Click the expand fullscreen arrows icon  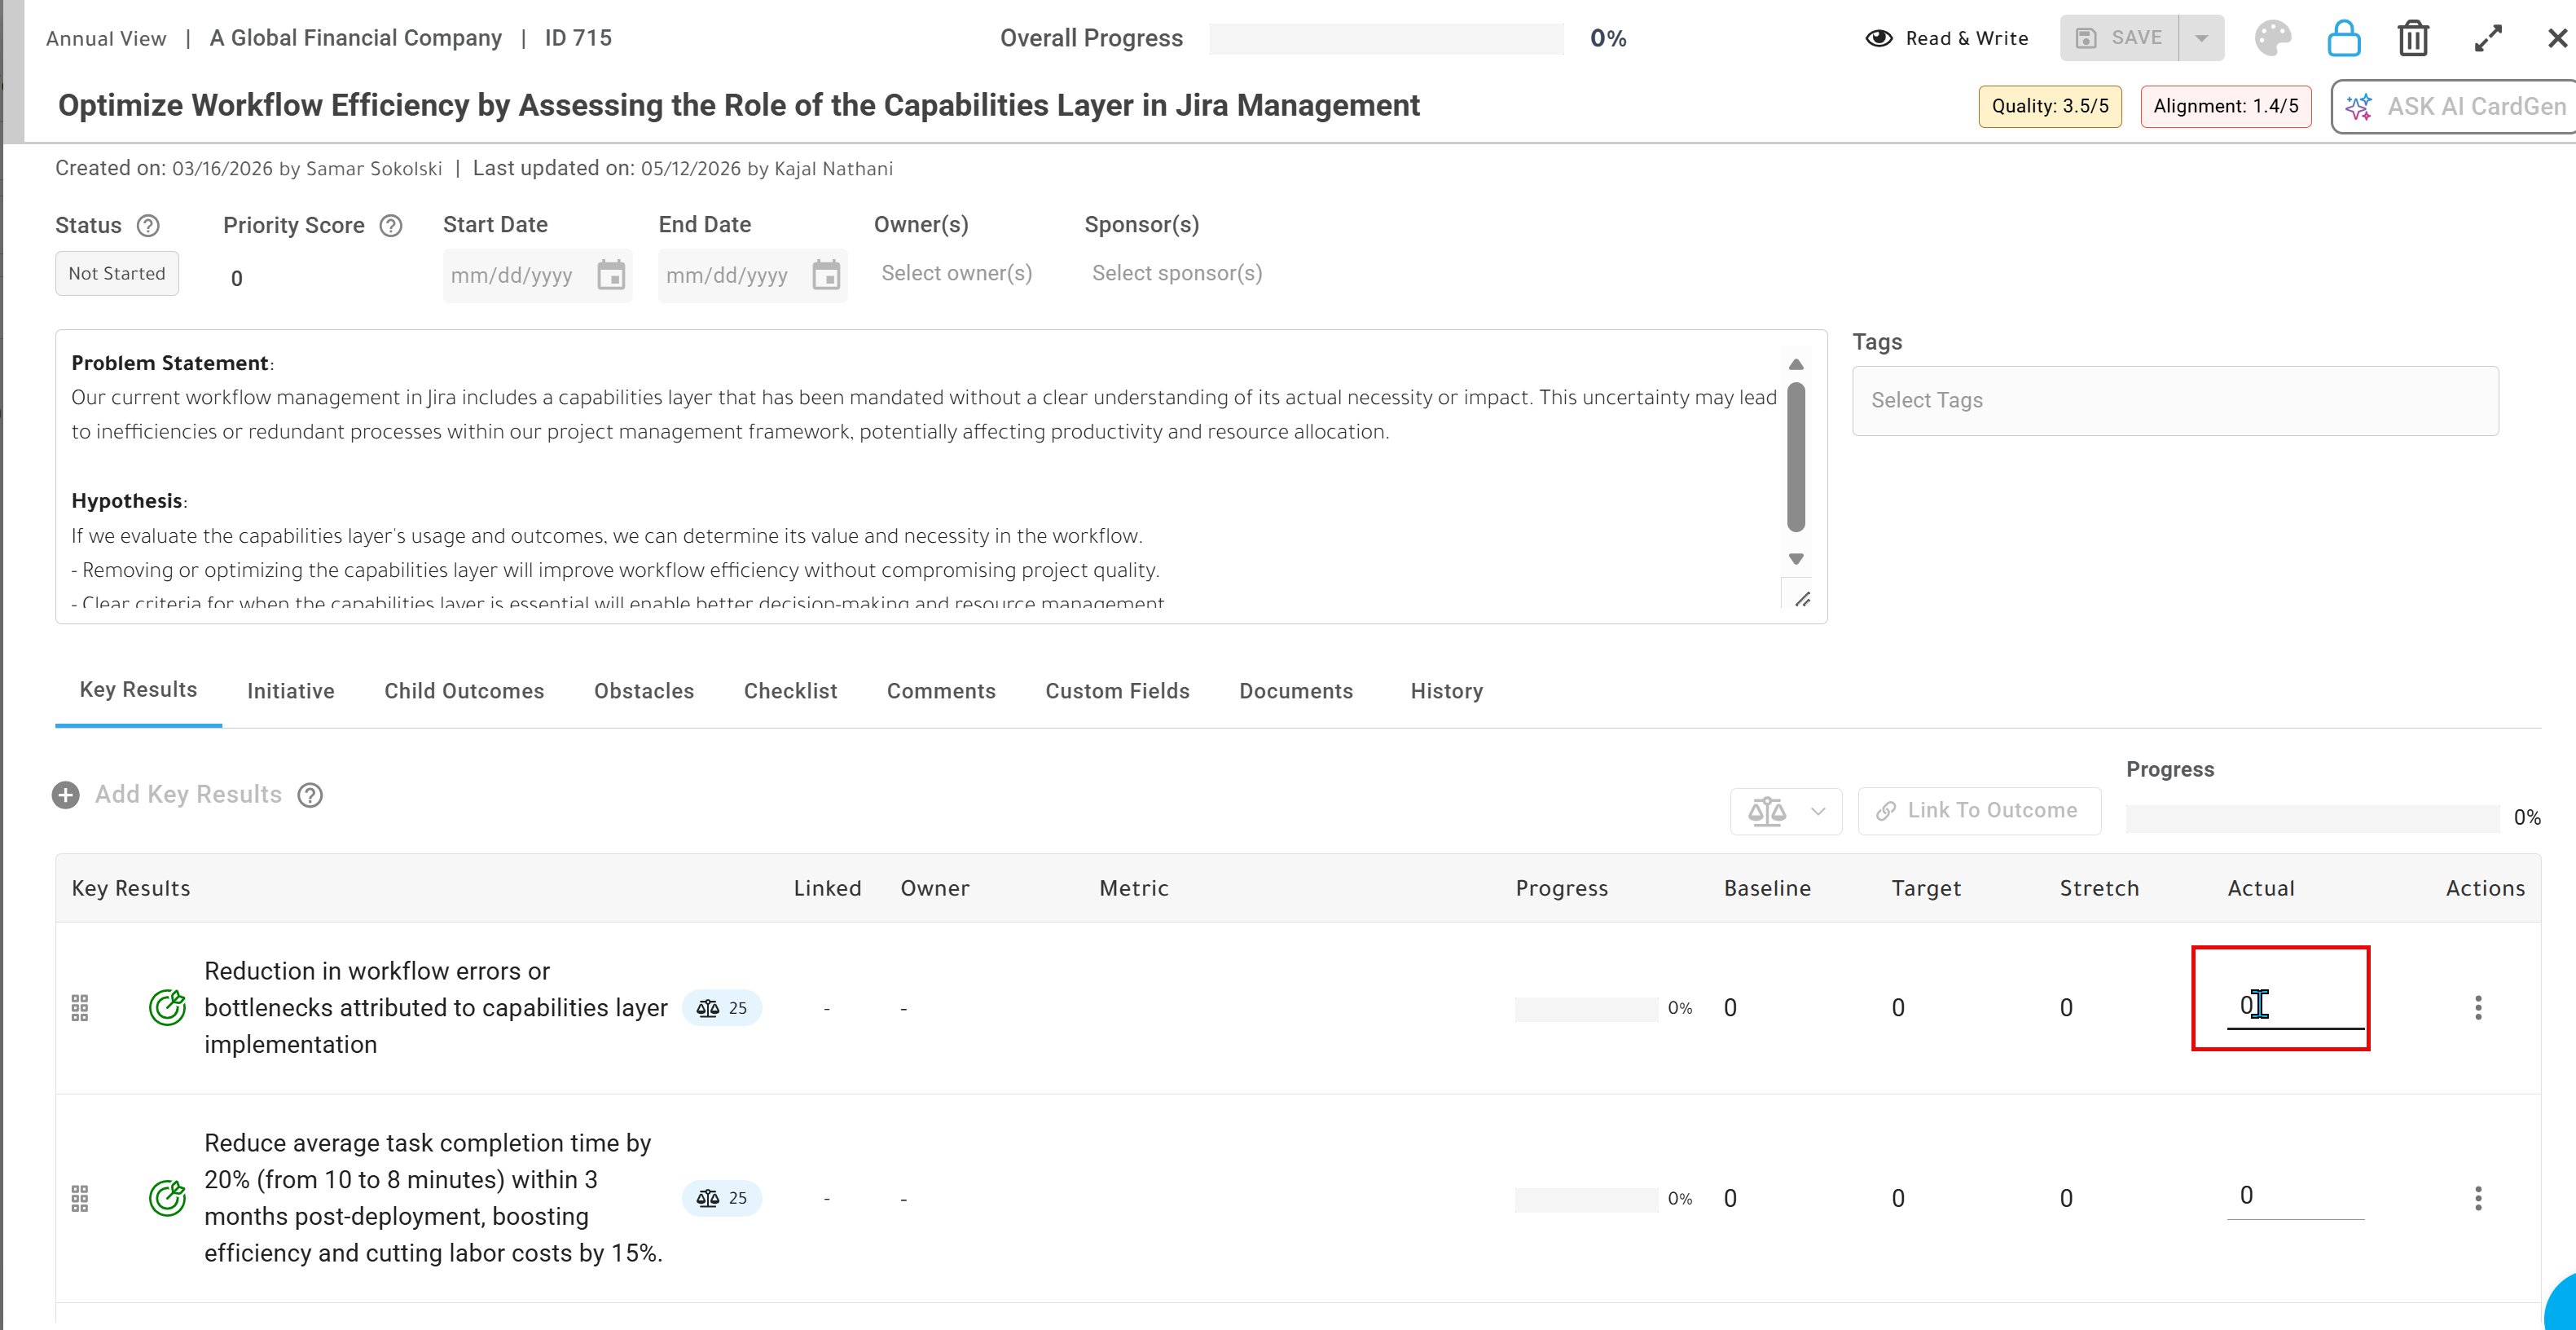[x=2488, y=38]
